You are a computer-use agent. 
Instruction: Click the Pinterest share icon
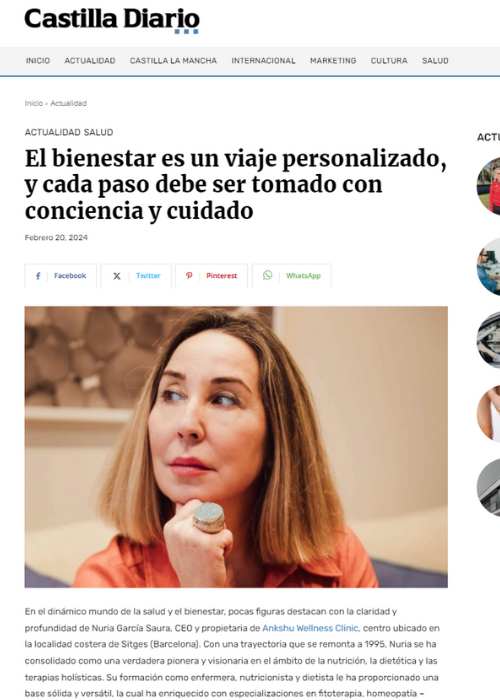(189, 275)
